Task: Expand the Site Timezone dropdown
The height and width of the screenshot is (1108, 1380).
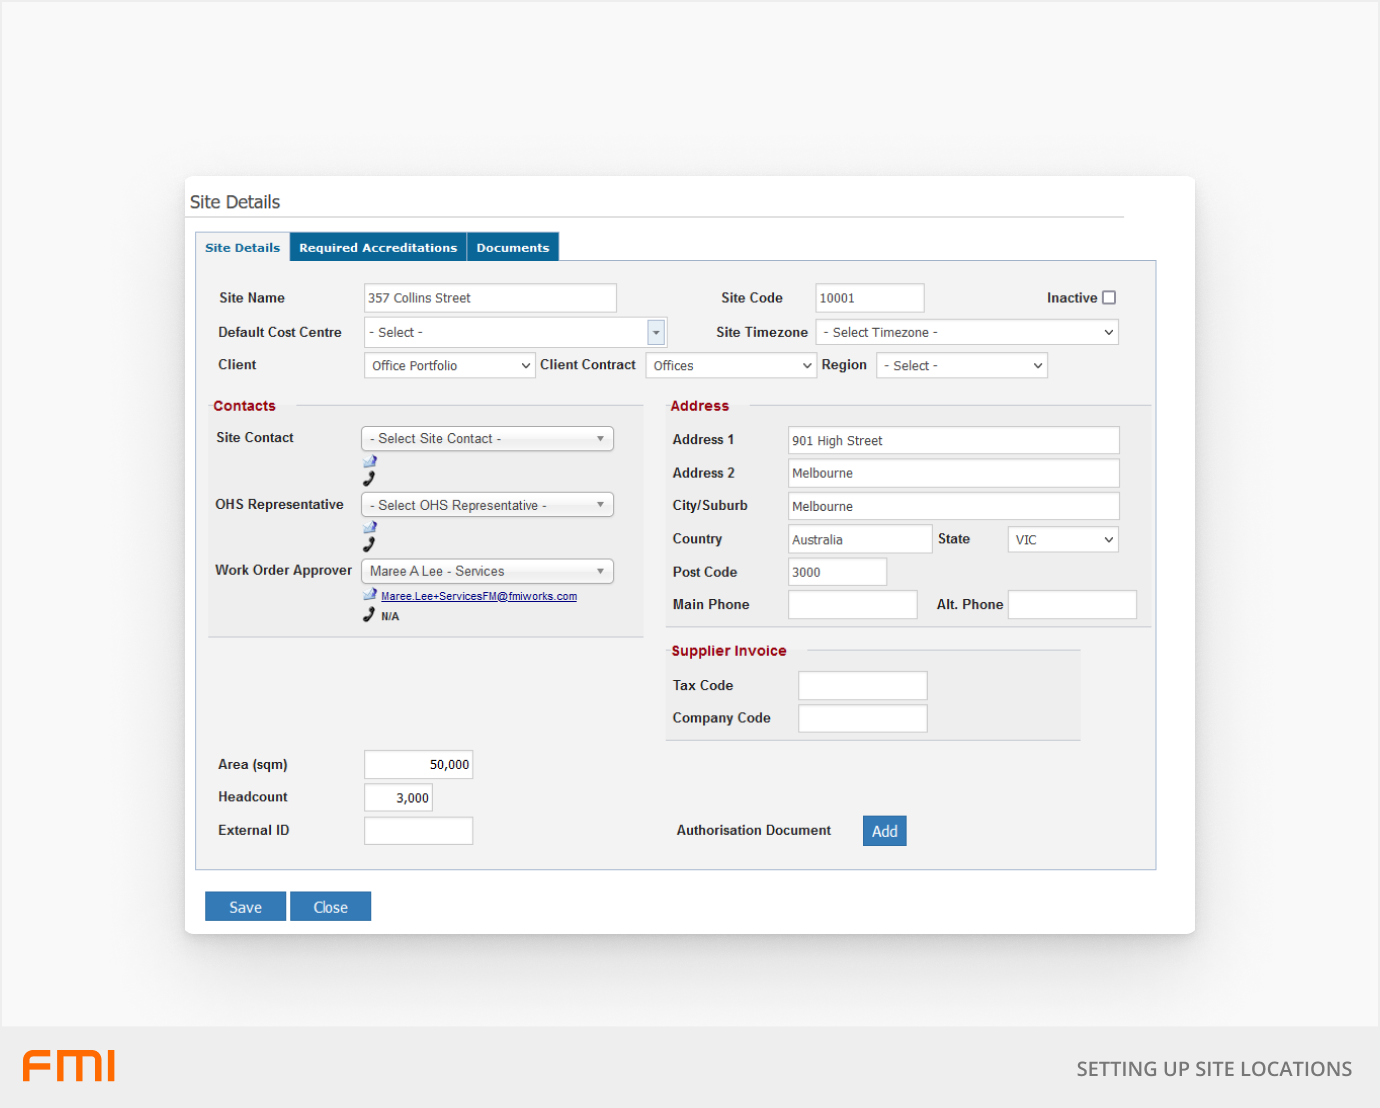Action: [966, 332]
